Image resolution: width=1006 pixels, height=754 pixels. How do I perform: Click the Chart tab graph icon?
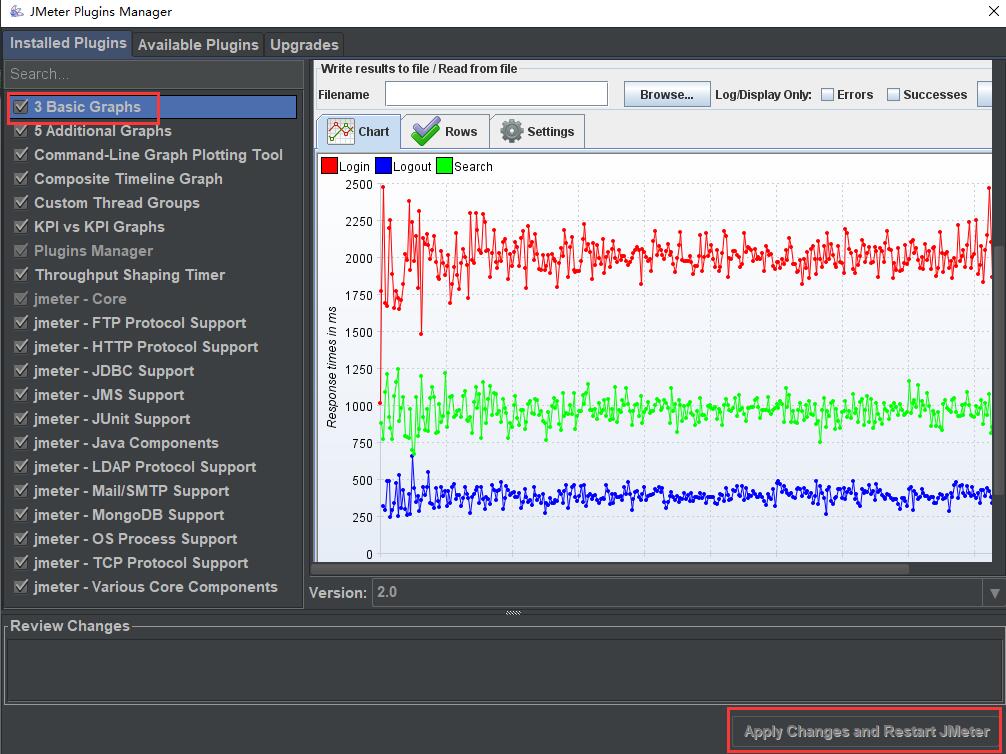tap(340, 132)
